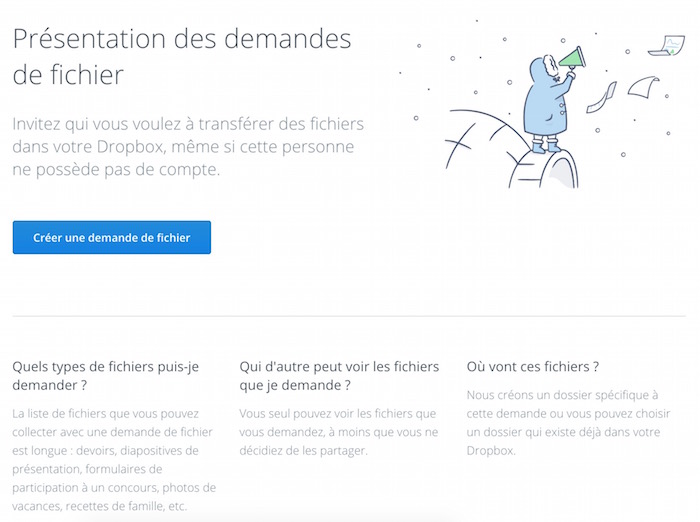Click the curled blank paper sheet floating
The image size is (700, 522).
coord(643,87)
